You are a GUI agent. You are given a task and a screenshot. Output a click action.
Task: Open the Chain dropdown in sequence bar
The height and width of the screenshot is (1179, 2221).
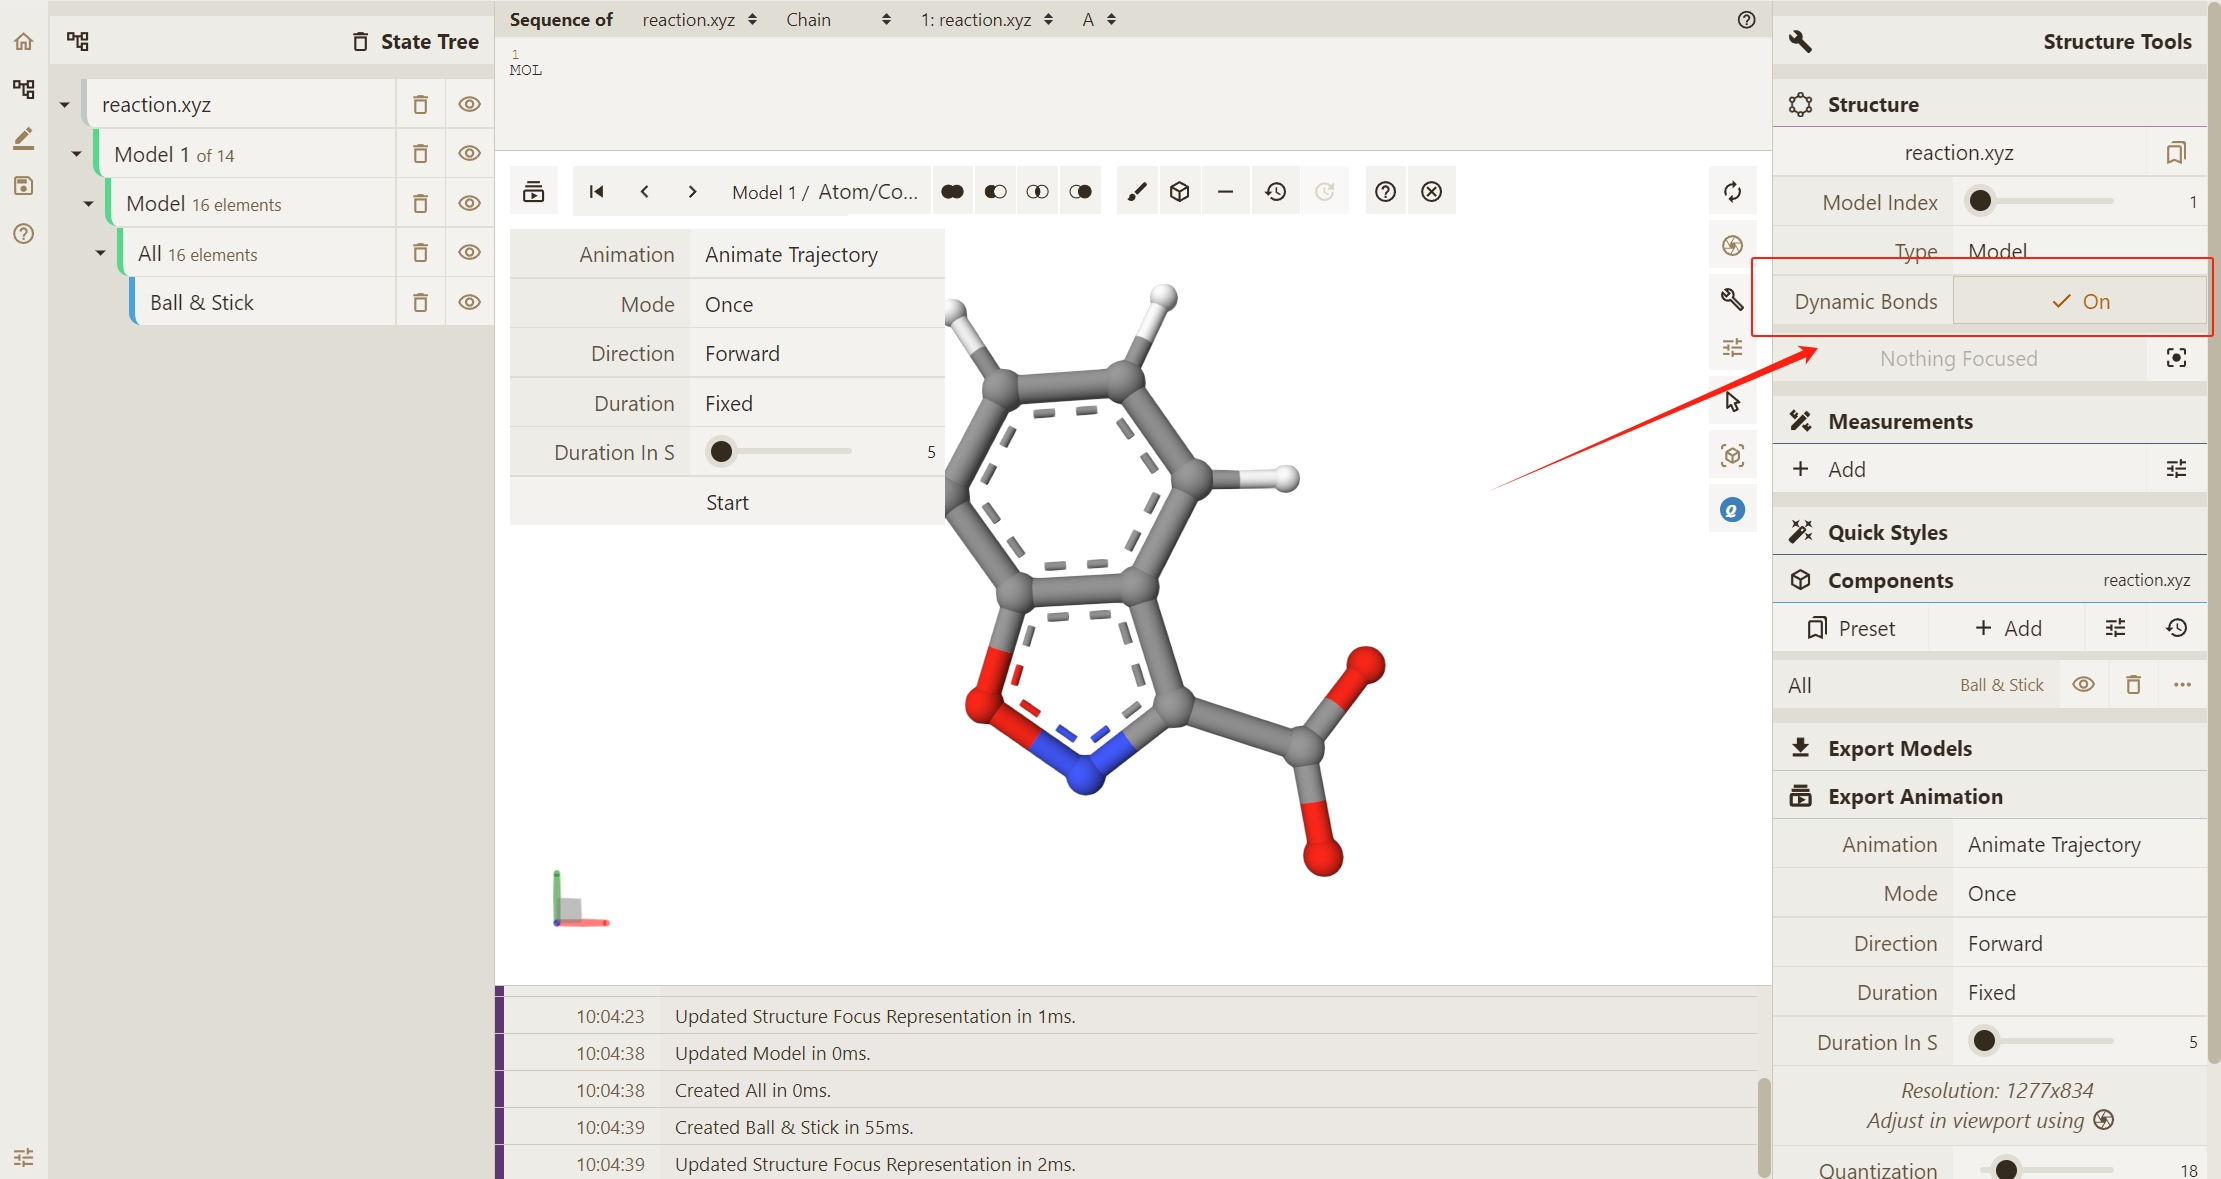click(838, 20)
